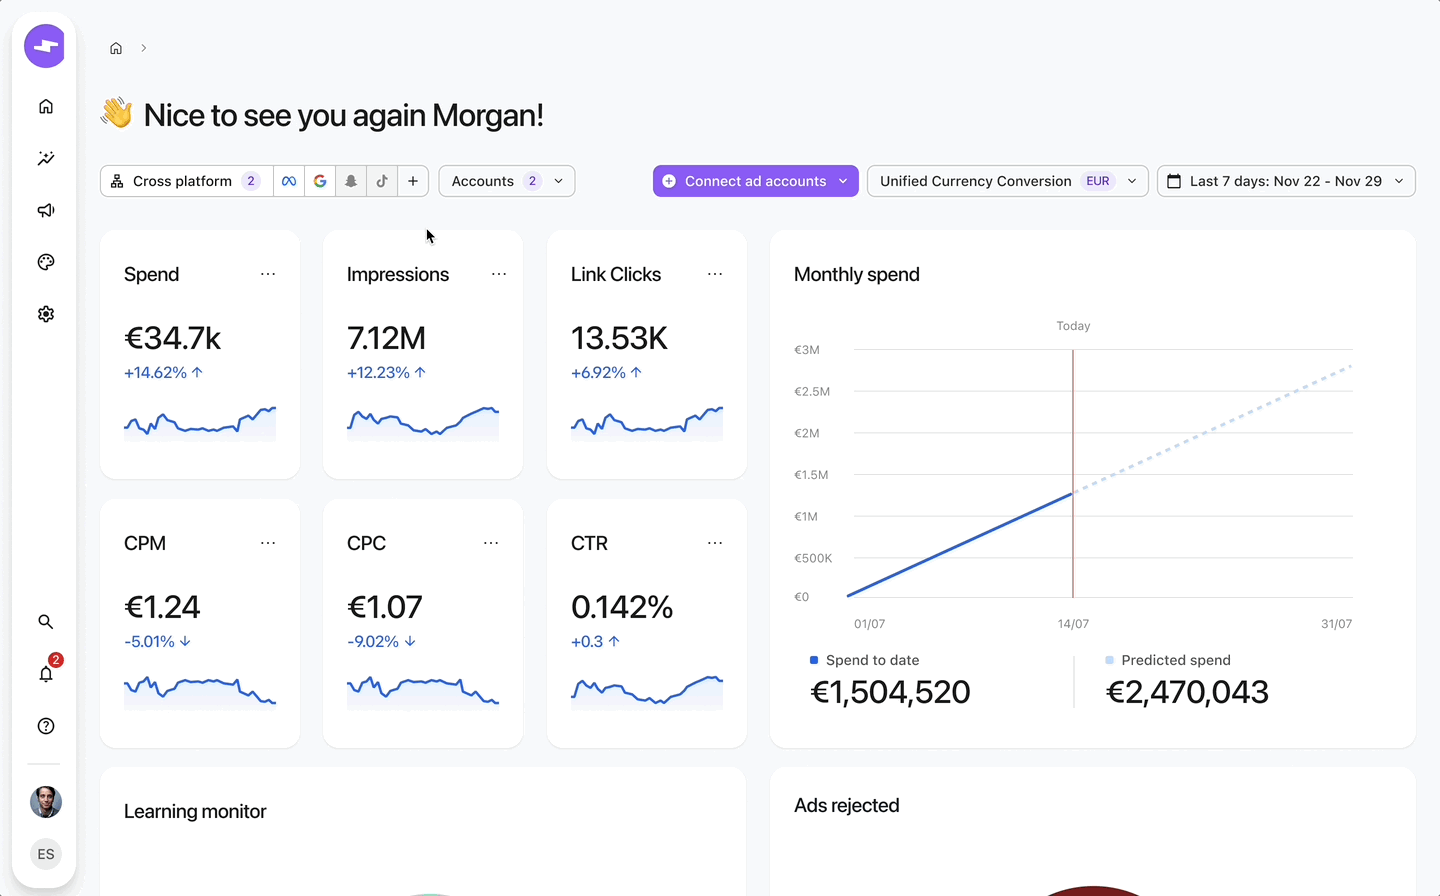The height and width of the screenshot is (896, 1440).
Task: Click the €1,504,520 spend to date figure
Action: pyautogui.click(x=890, y=692)
